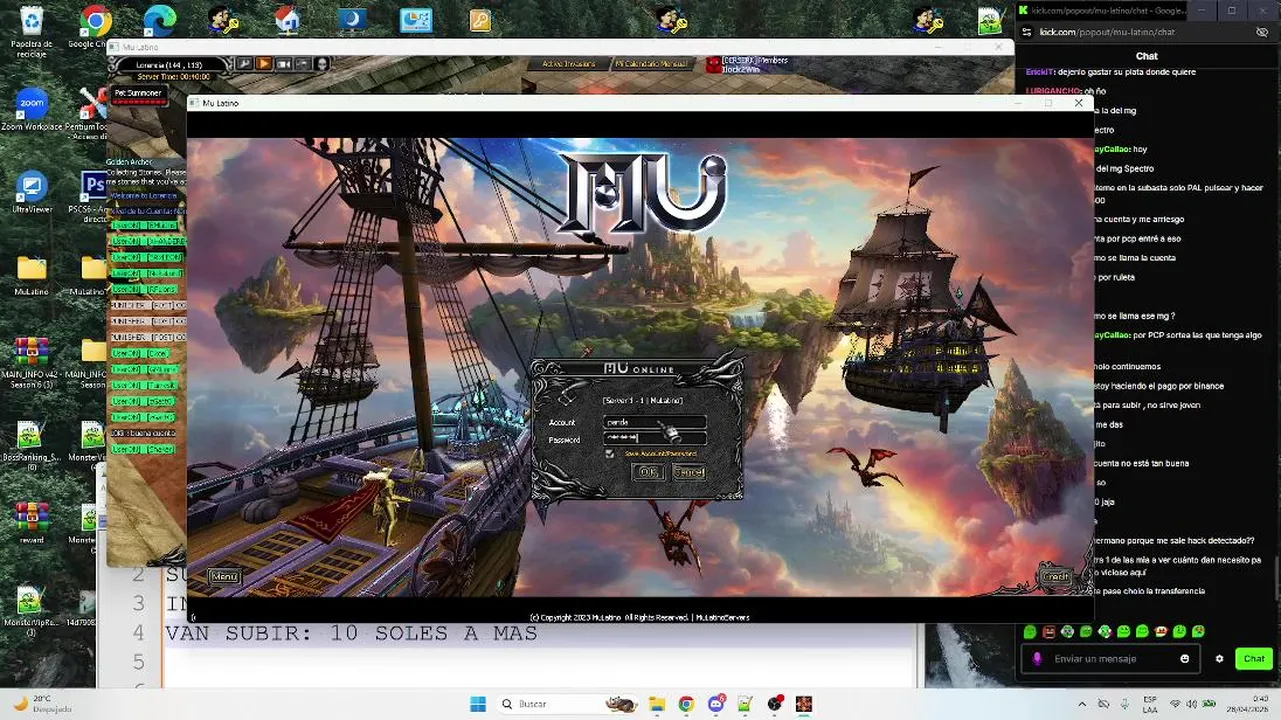Click the 'Activar Invasiones' button in the back Mu Latino window
This screenshot has width=1281, height=720.
pyautogui.click(x=568, y=64)
